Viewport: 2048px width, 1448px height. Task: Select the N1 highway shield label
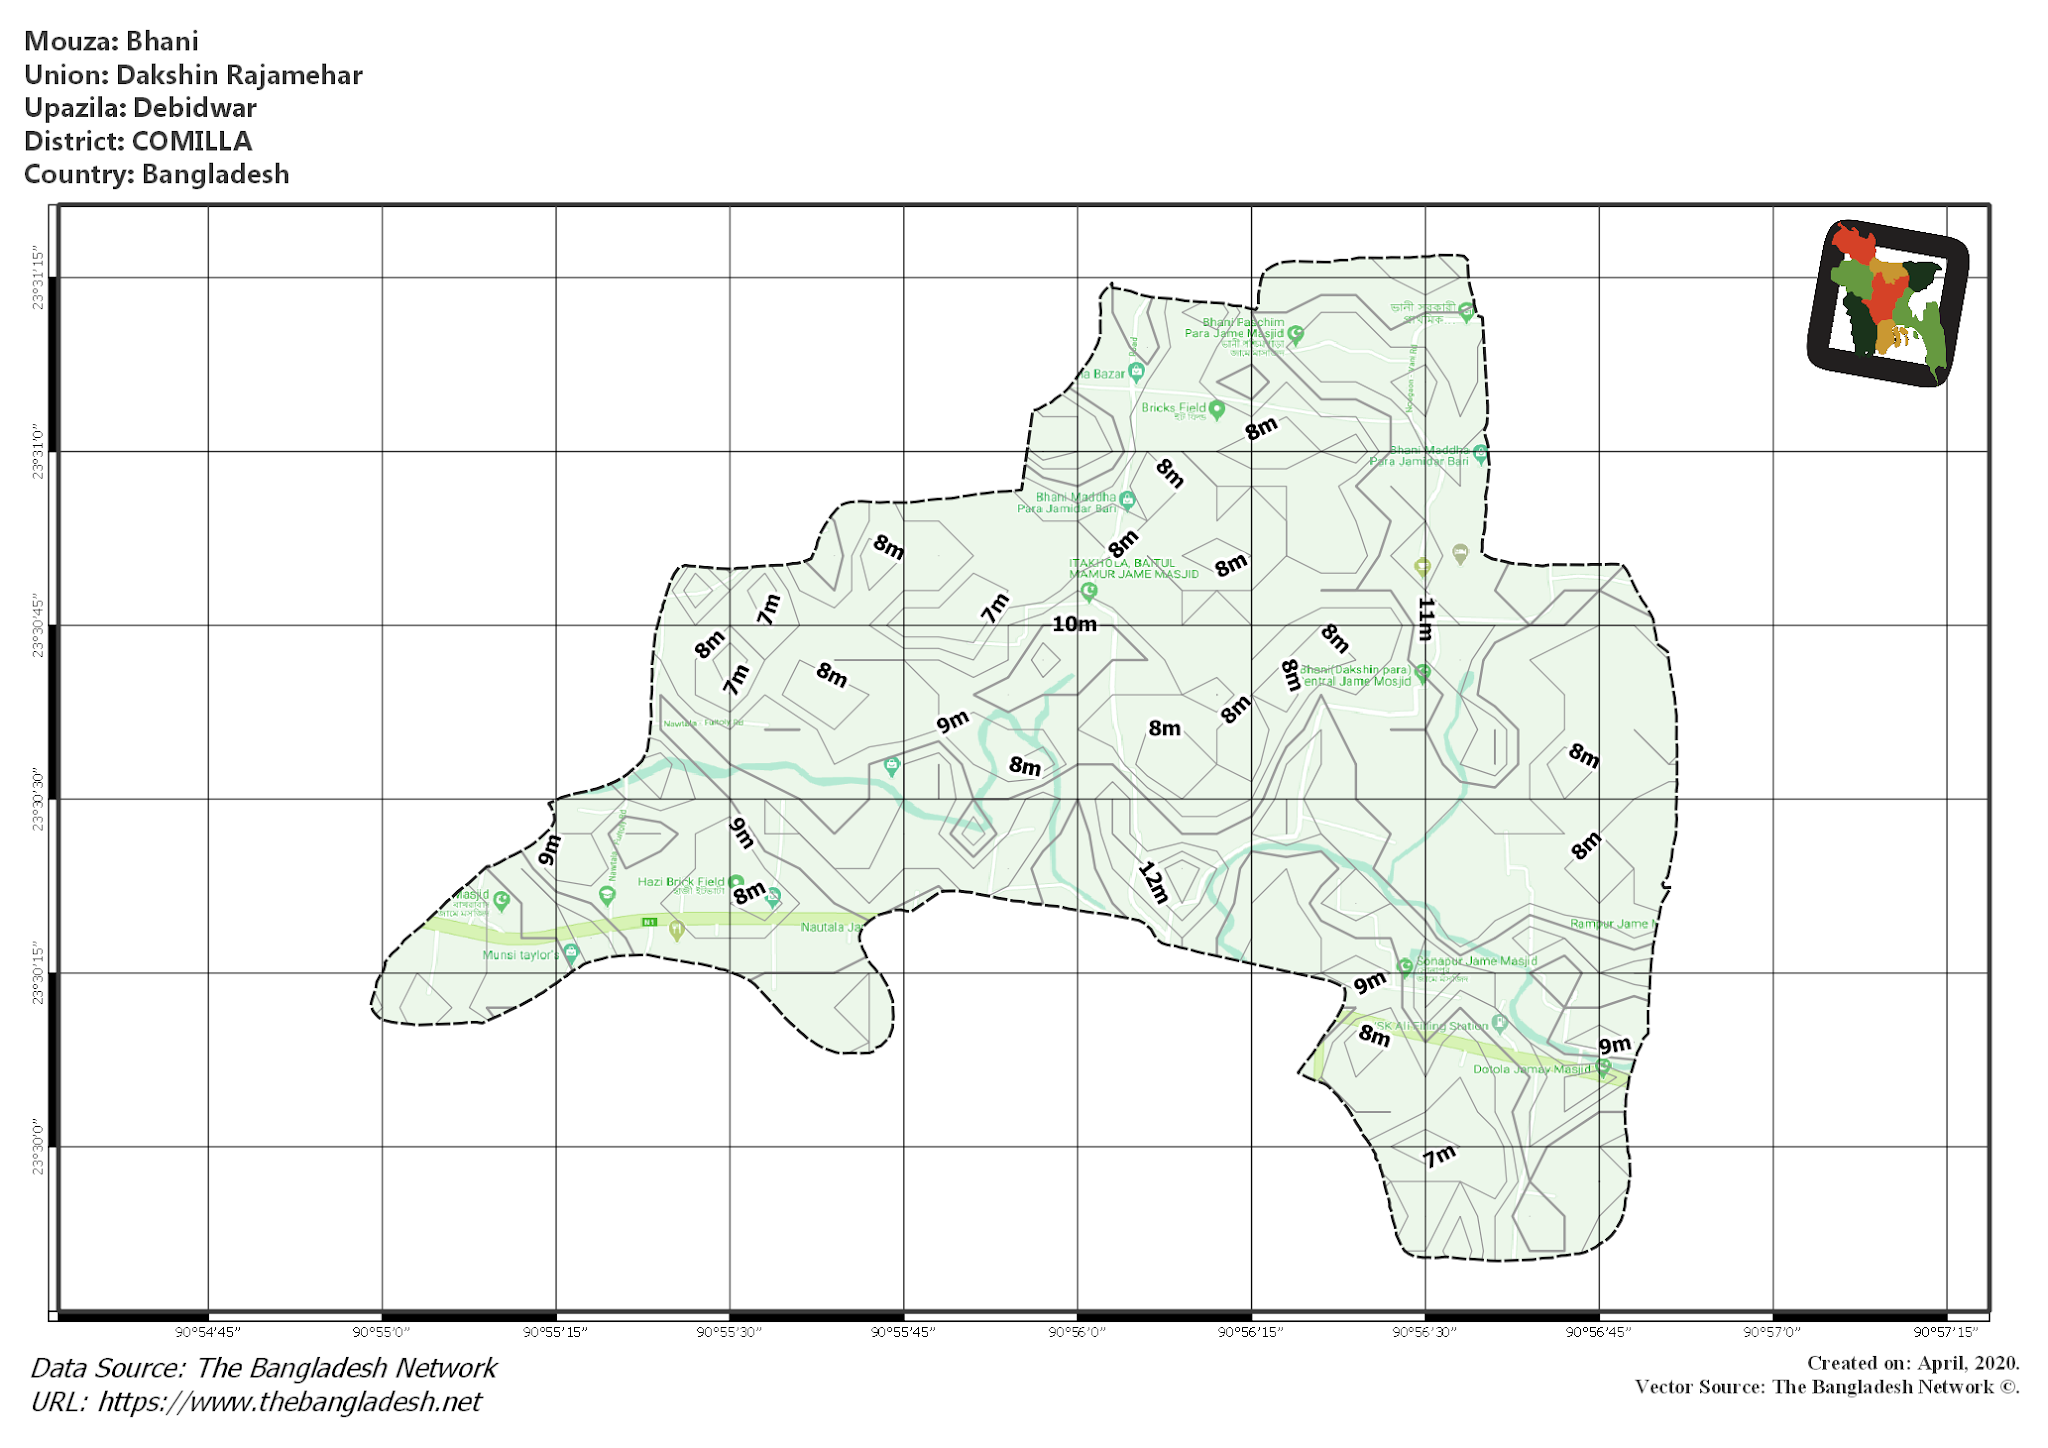coord(649,922)
